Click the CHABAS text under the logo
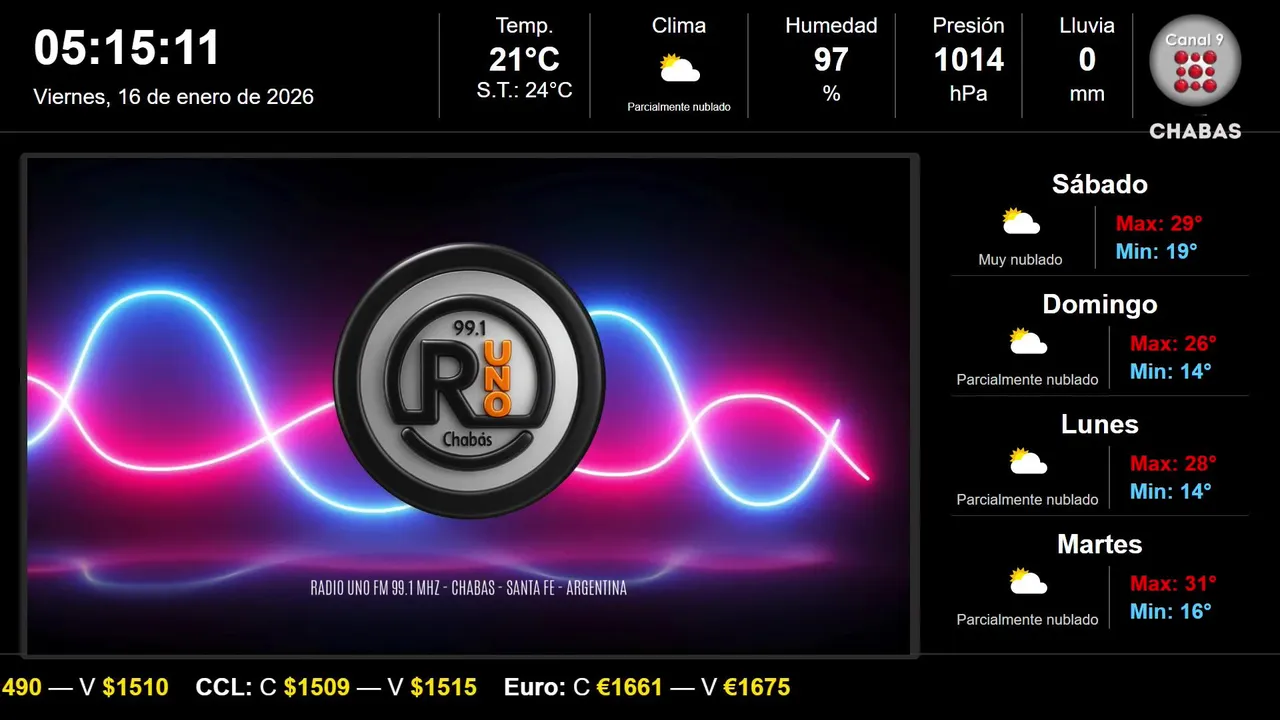Image resolution: width=1280 pixels, height=720 pixels. point(1196,131)
